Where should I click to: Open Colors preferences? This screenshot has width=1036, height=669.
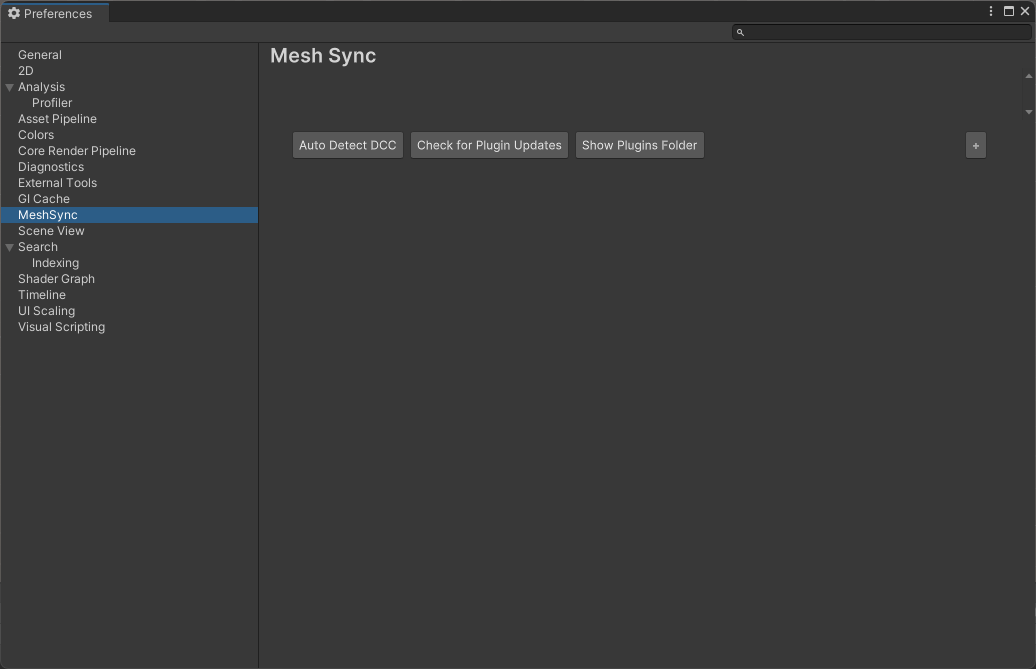(x=129, y=135)
